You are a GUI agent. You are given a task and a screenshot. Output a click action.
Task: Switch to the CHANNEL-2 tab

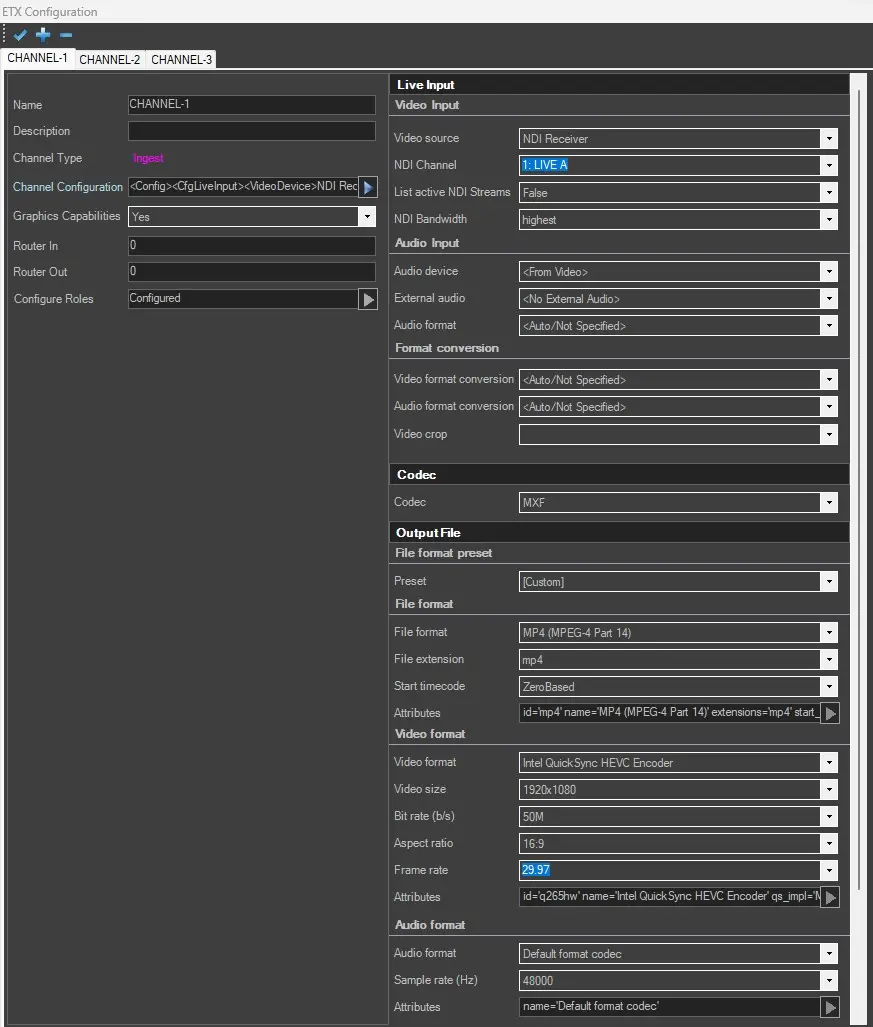tap(109, 60)
